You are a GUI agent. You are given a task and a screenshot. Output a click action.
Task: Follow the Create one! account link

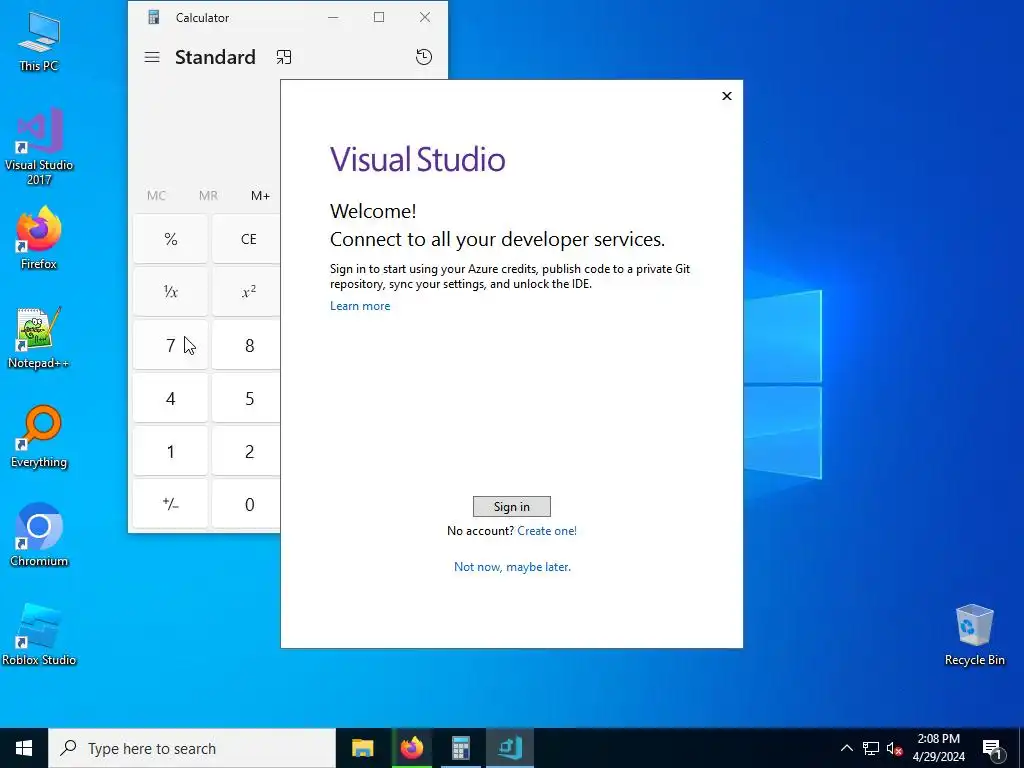[x=547, y=531]
